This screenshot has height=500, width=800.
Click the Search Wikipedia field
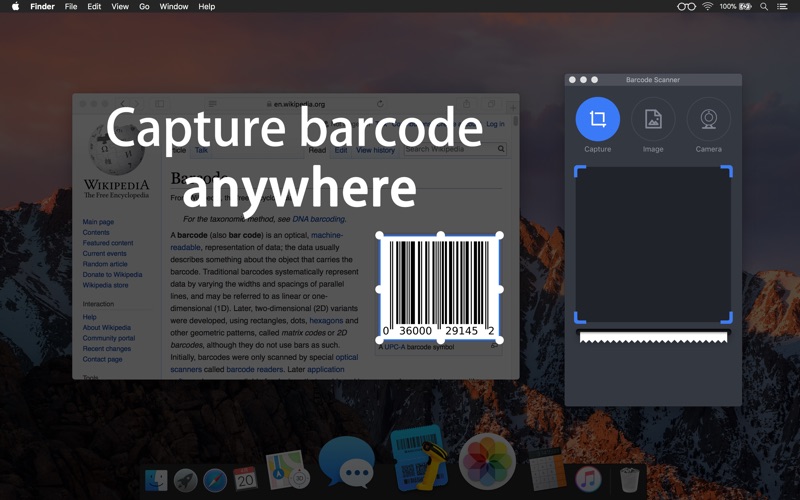tap(450, 149)
